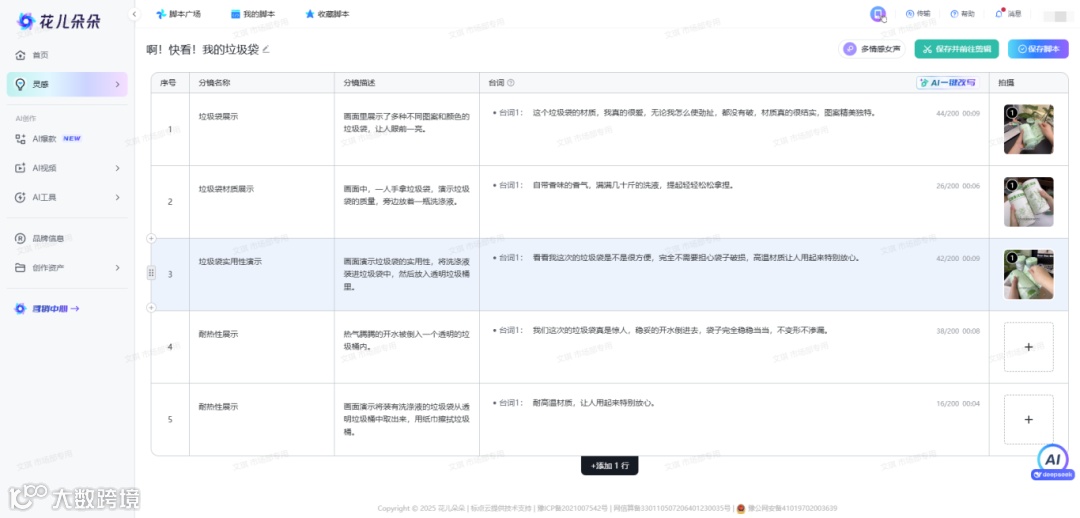Screen dimensions: 1080x518
Task: Open the 营销中枢 link in the sidebar
Action: [x=56, y=309]
